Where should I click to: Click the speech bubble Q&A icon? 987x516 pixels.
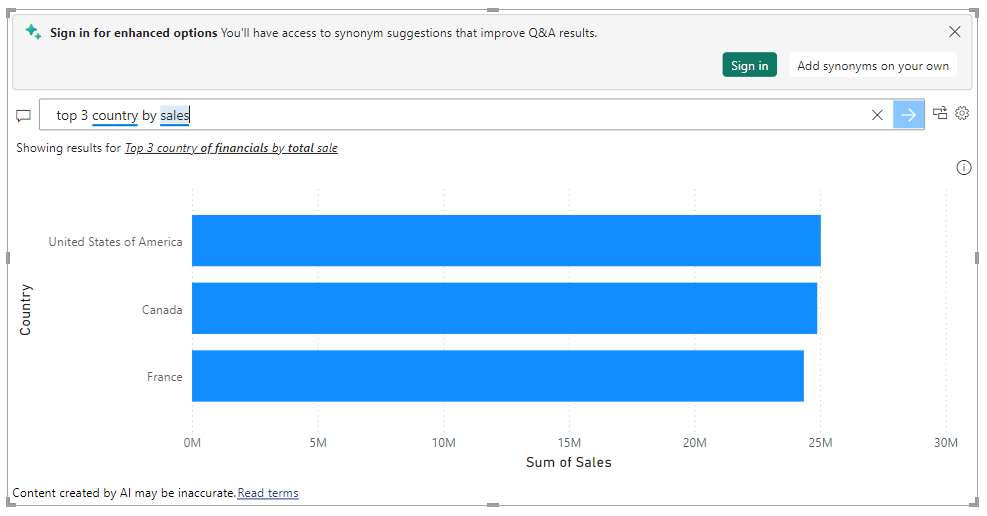[x=23, y=116]
